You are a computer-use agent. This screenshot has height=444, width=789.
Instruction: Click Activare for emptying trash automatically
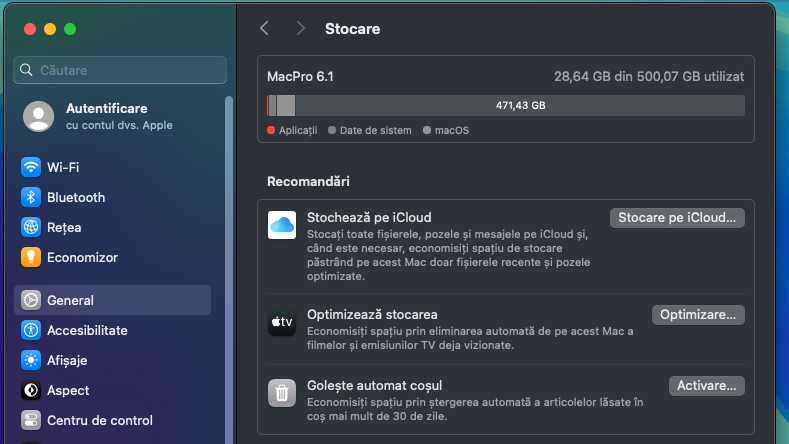(x=706, y=386)
